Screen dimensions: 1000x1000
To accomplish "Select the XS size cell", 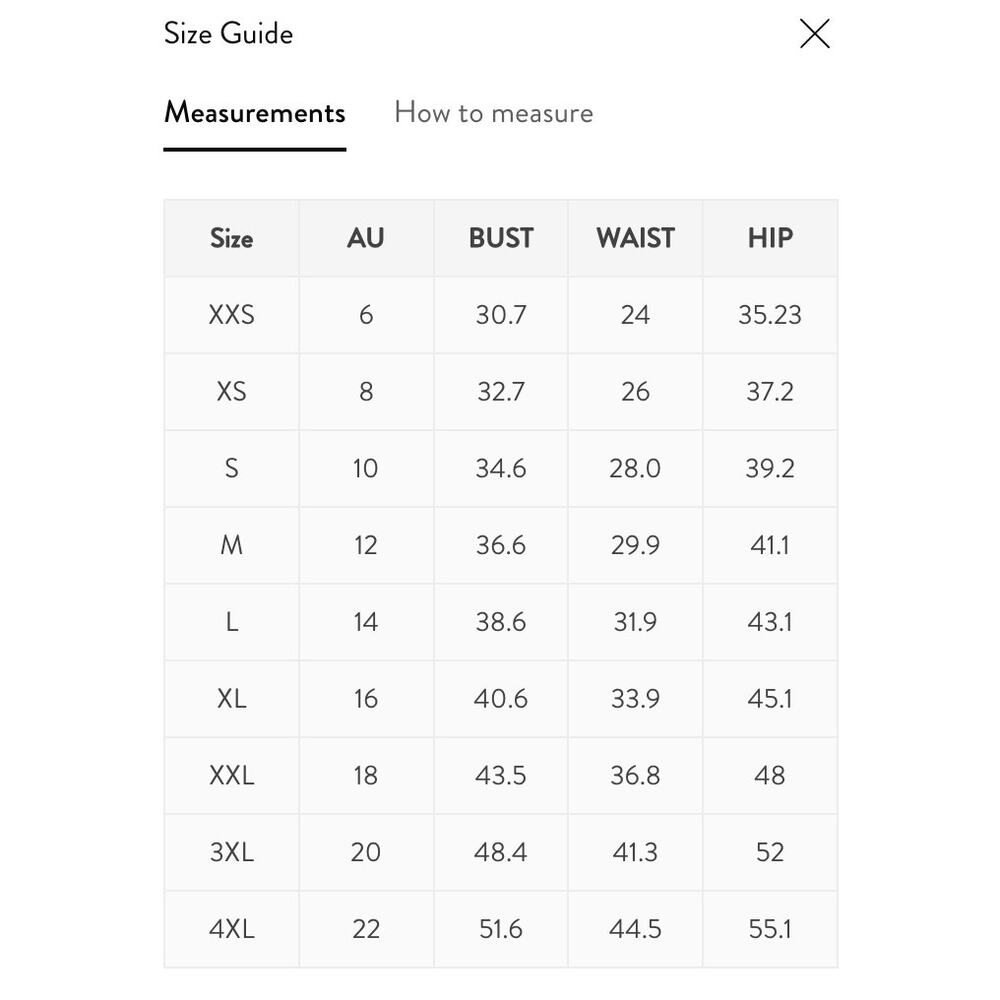I will pyautogui.click(x=232, y=392).
